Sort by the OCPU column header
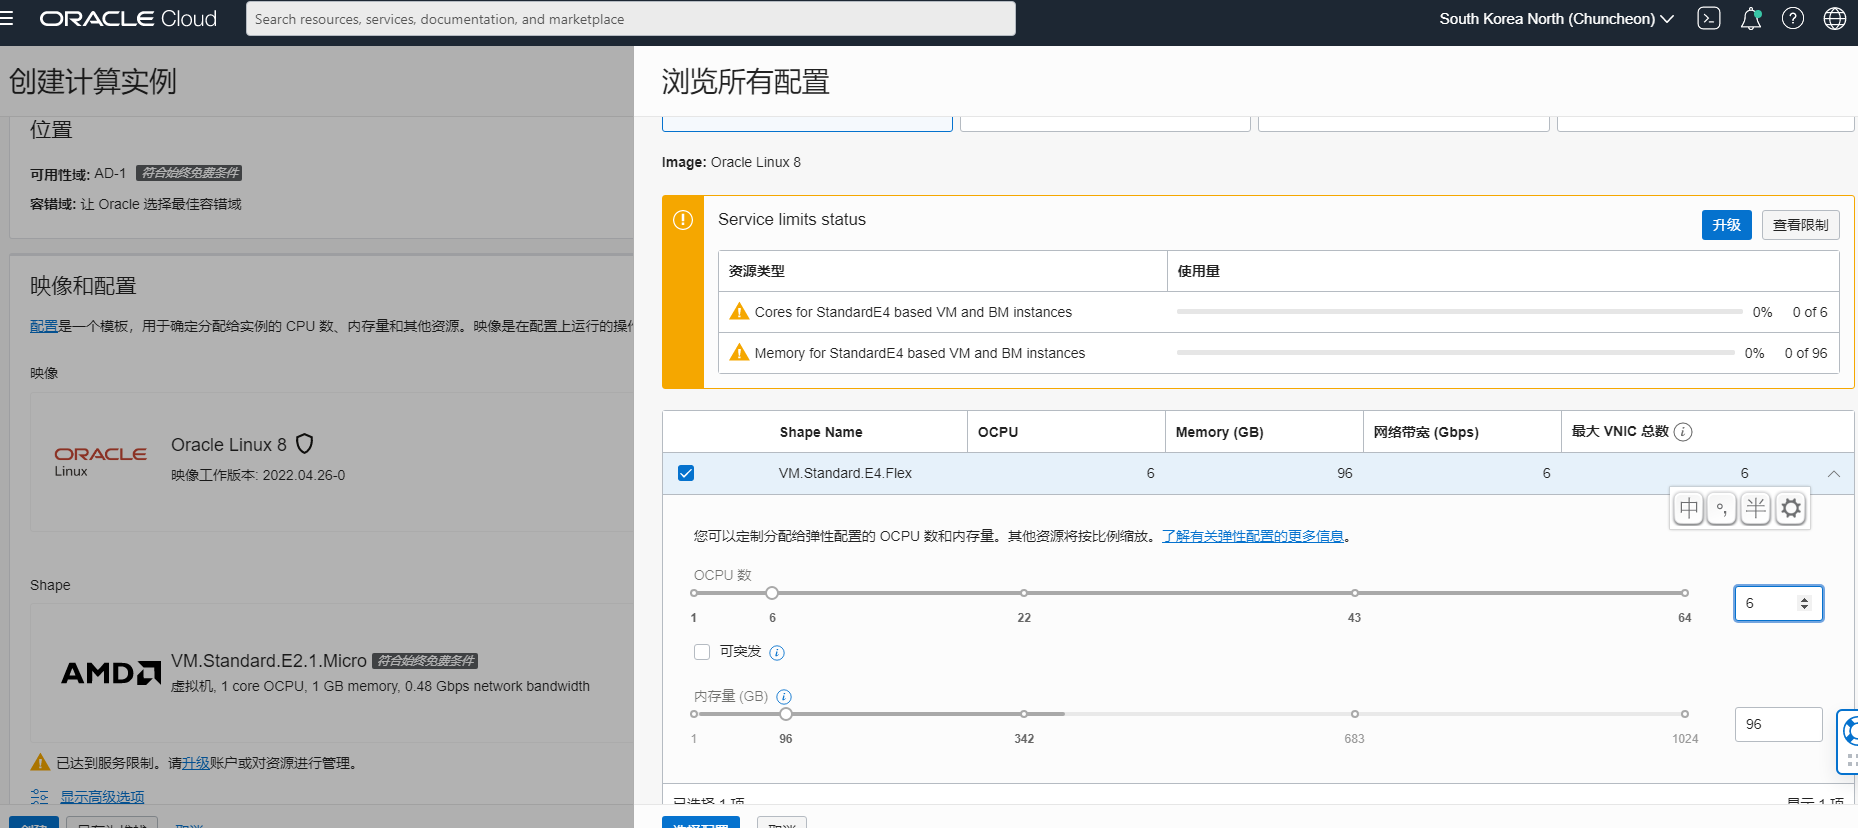Image resolution: width=1858 pixels, height=828 pixels. (998, 432)
